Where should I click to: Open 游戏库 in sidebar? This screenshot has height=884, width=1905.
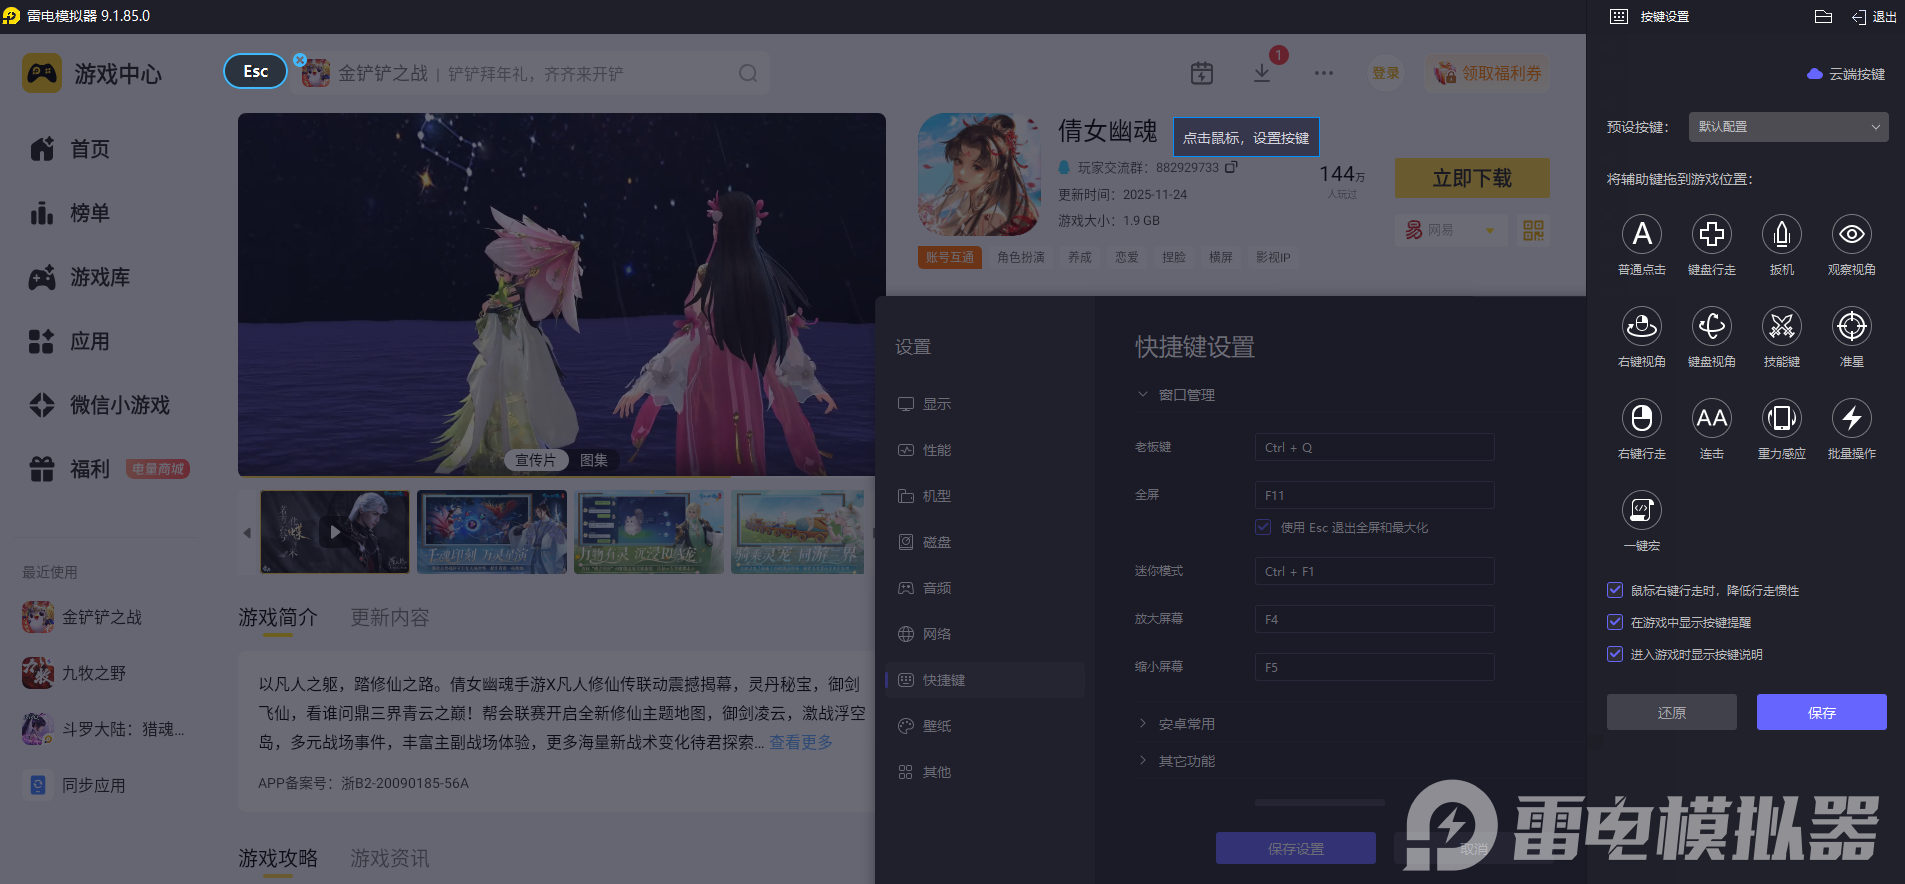coord(80,277)
